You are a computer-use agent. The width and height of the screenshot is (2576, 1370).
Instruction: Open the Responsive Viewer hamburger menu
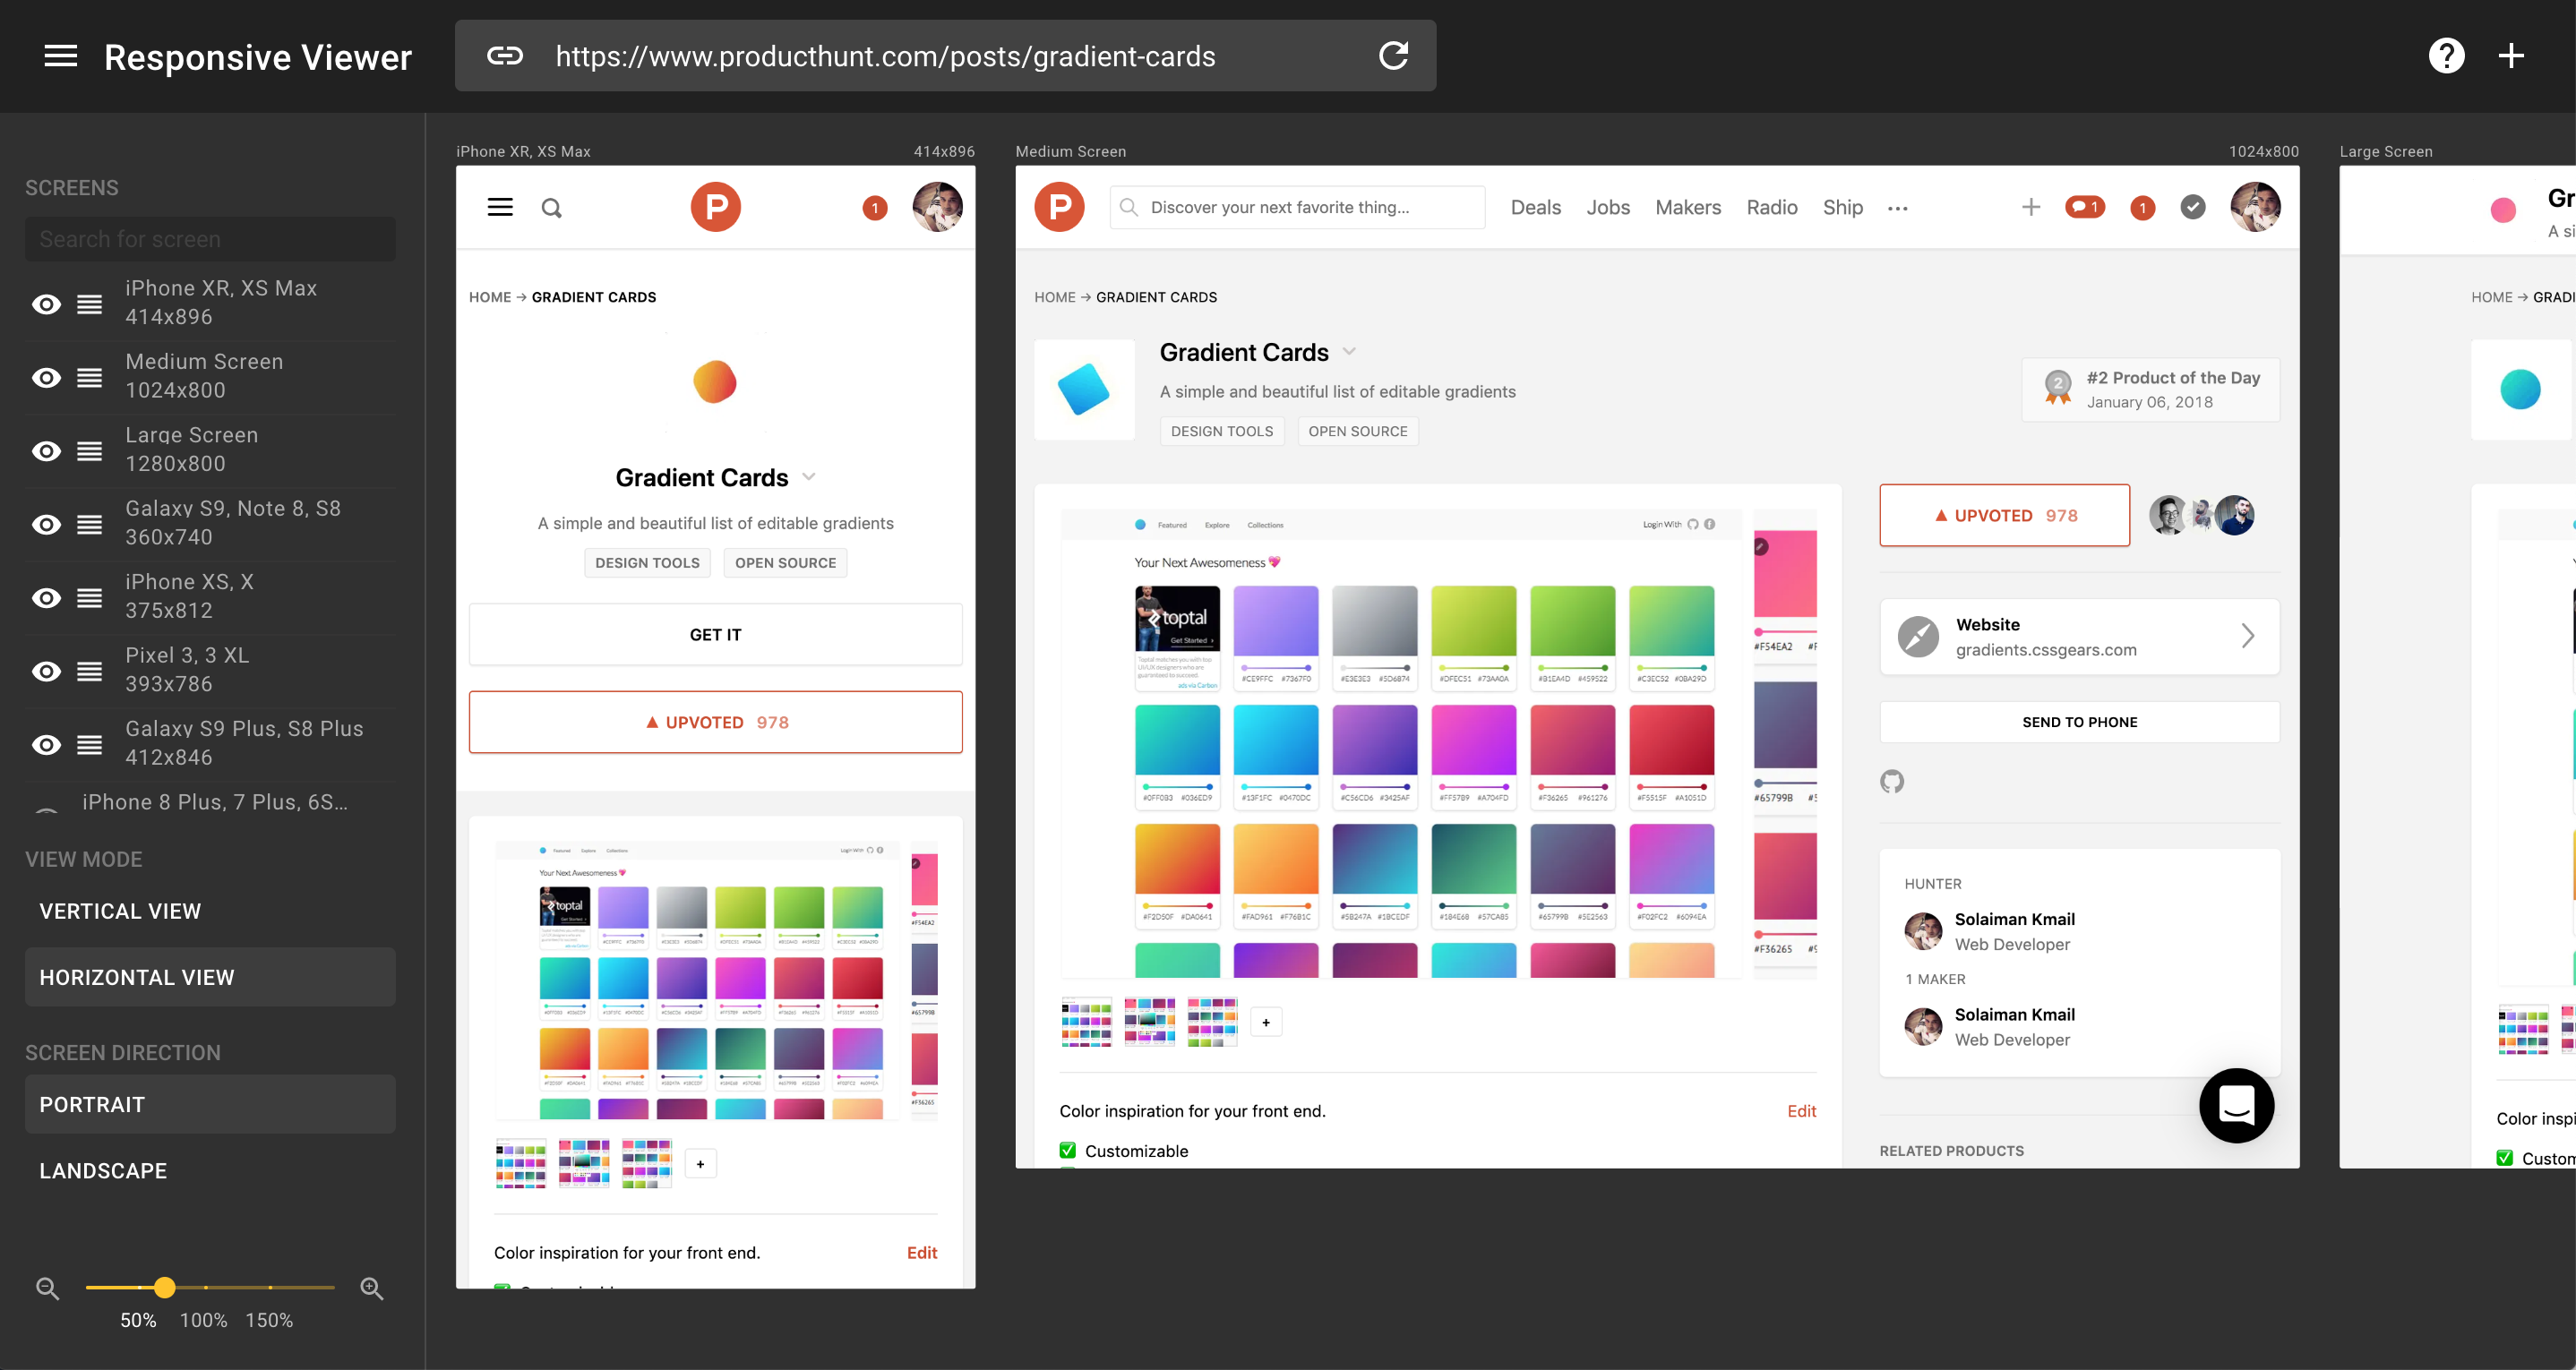tap(60, 56)
